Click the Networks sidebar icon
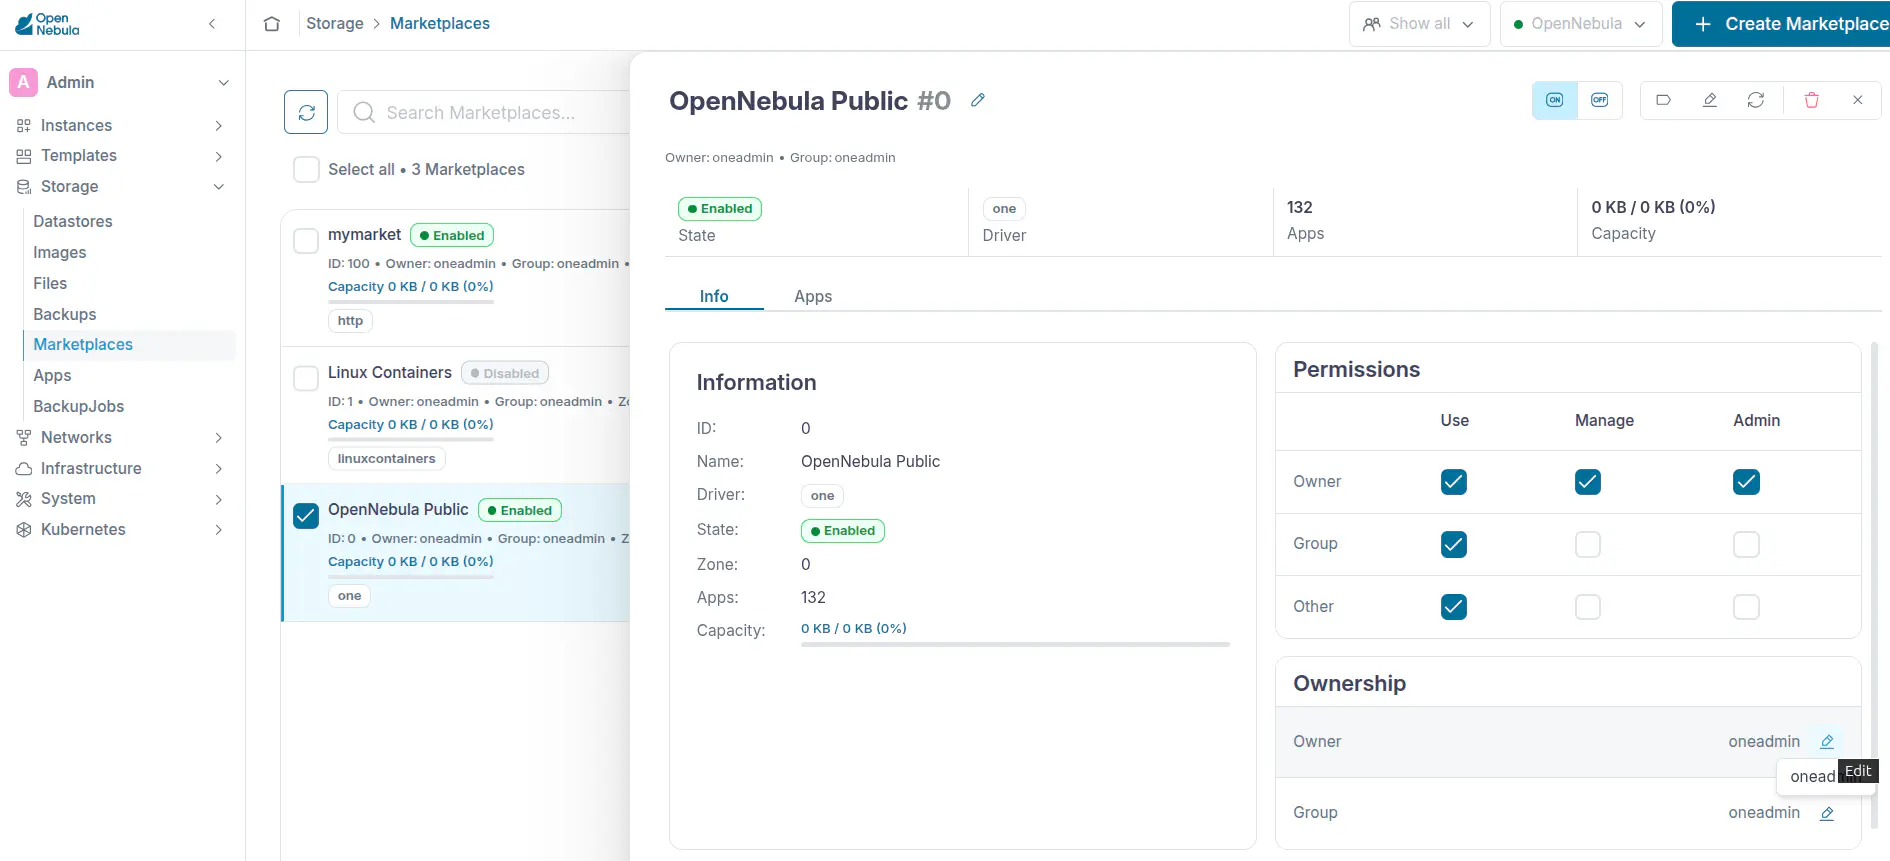 [24, 437]
